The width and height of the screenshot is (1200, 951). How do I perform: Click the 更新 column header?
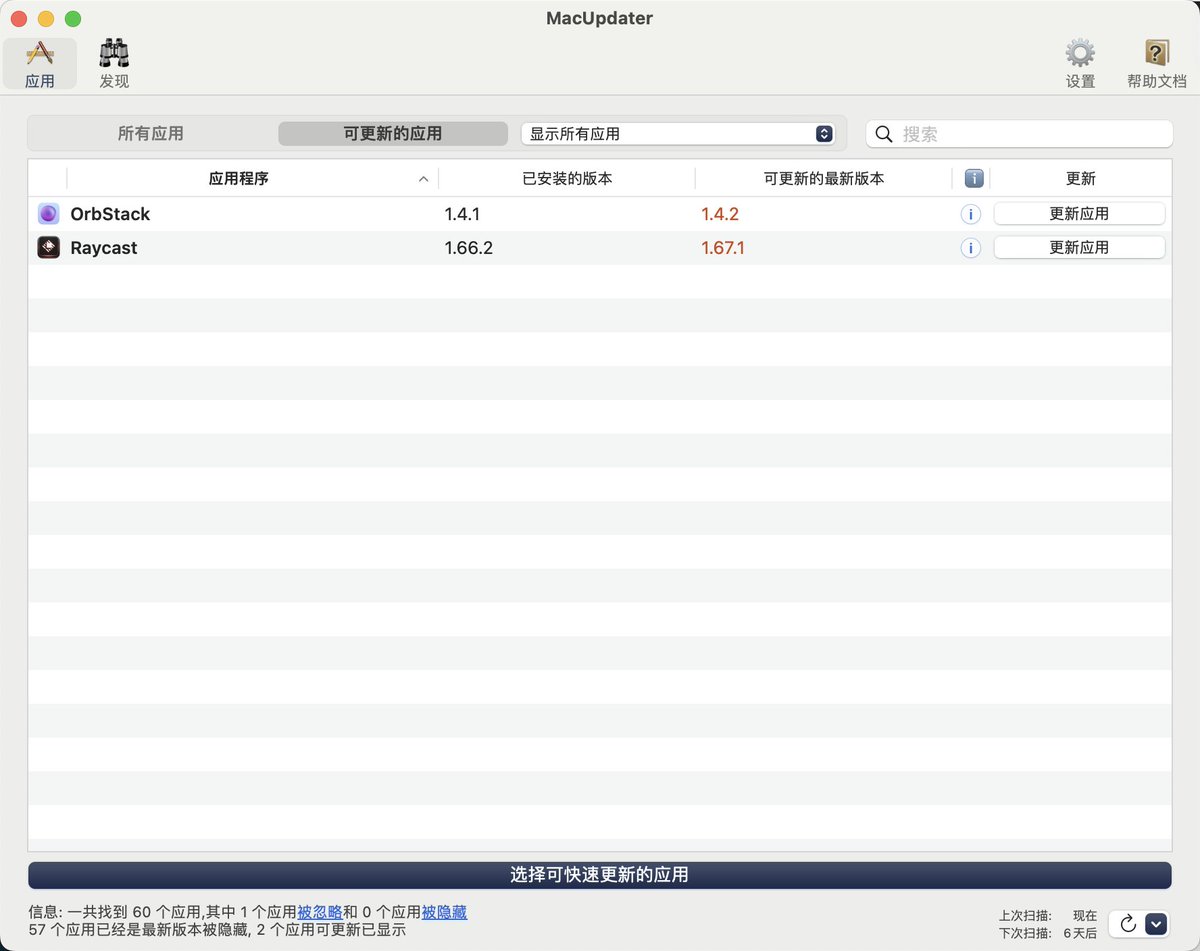(1081, 179)
